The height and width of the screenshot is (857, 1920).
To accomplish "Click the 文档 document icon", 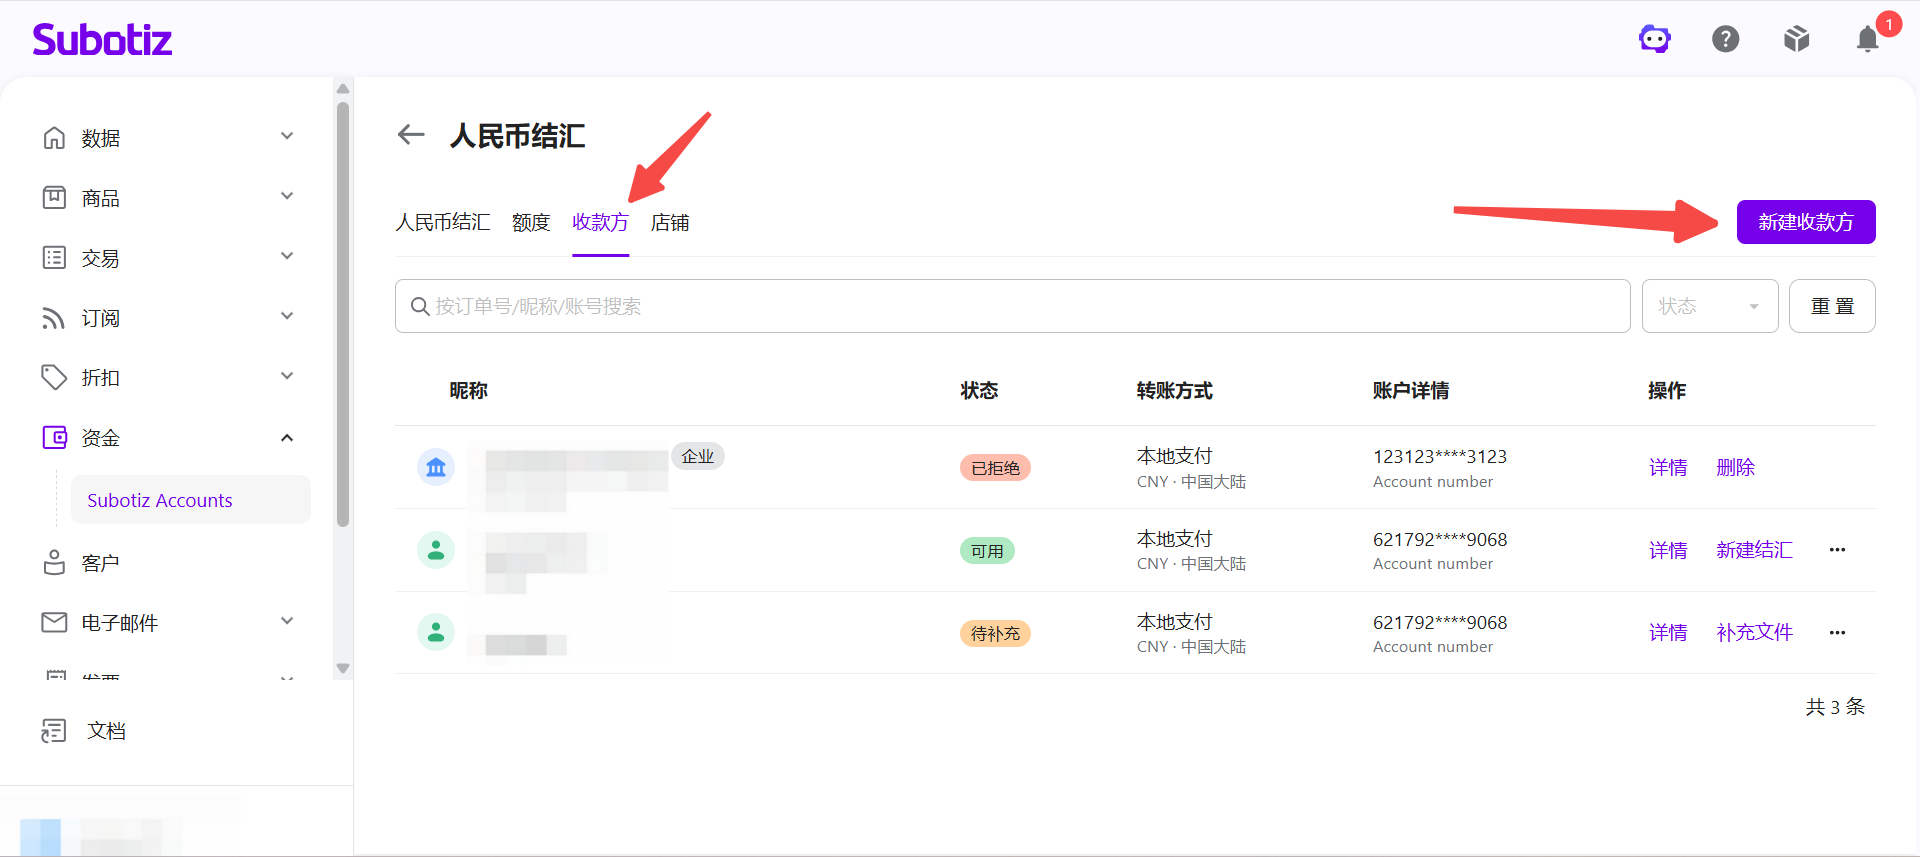I will pos(54,731).
